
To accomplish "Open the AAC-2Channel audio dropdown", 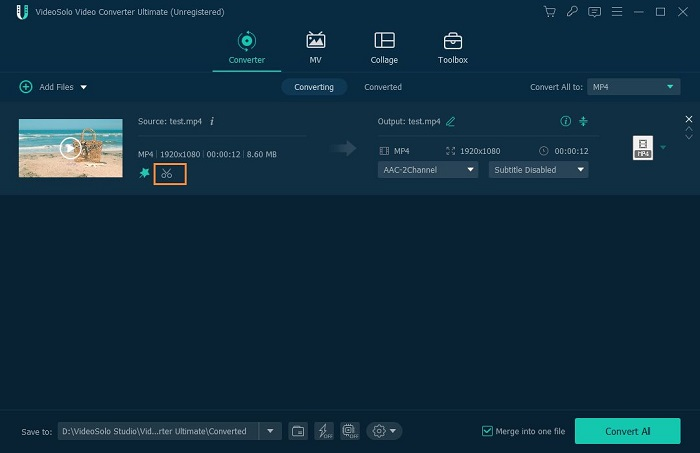I will (x=428, y=170).
